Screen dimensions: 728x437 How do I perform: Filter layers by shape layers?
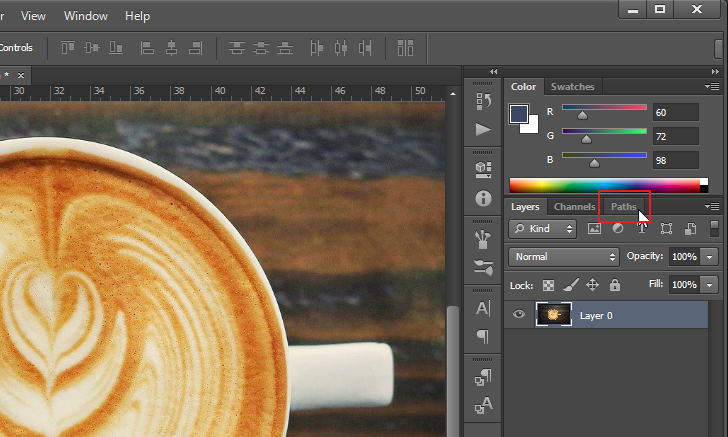pyautogui.click(x=666, y=228)
